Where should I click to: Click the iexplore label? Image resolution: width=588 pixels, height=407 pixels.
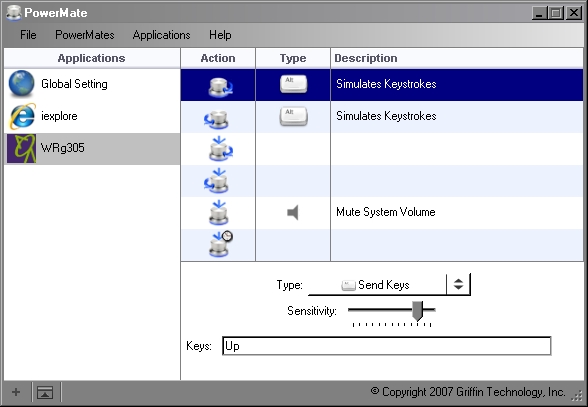click(x=59, y=116)
